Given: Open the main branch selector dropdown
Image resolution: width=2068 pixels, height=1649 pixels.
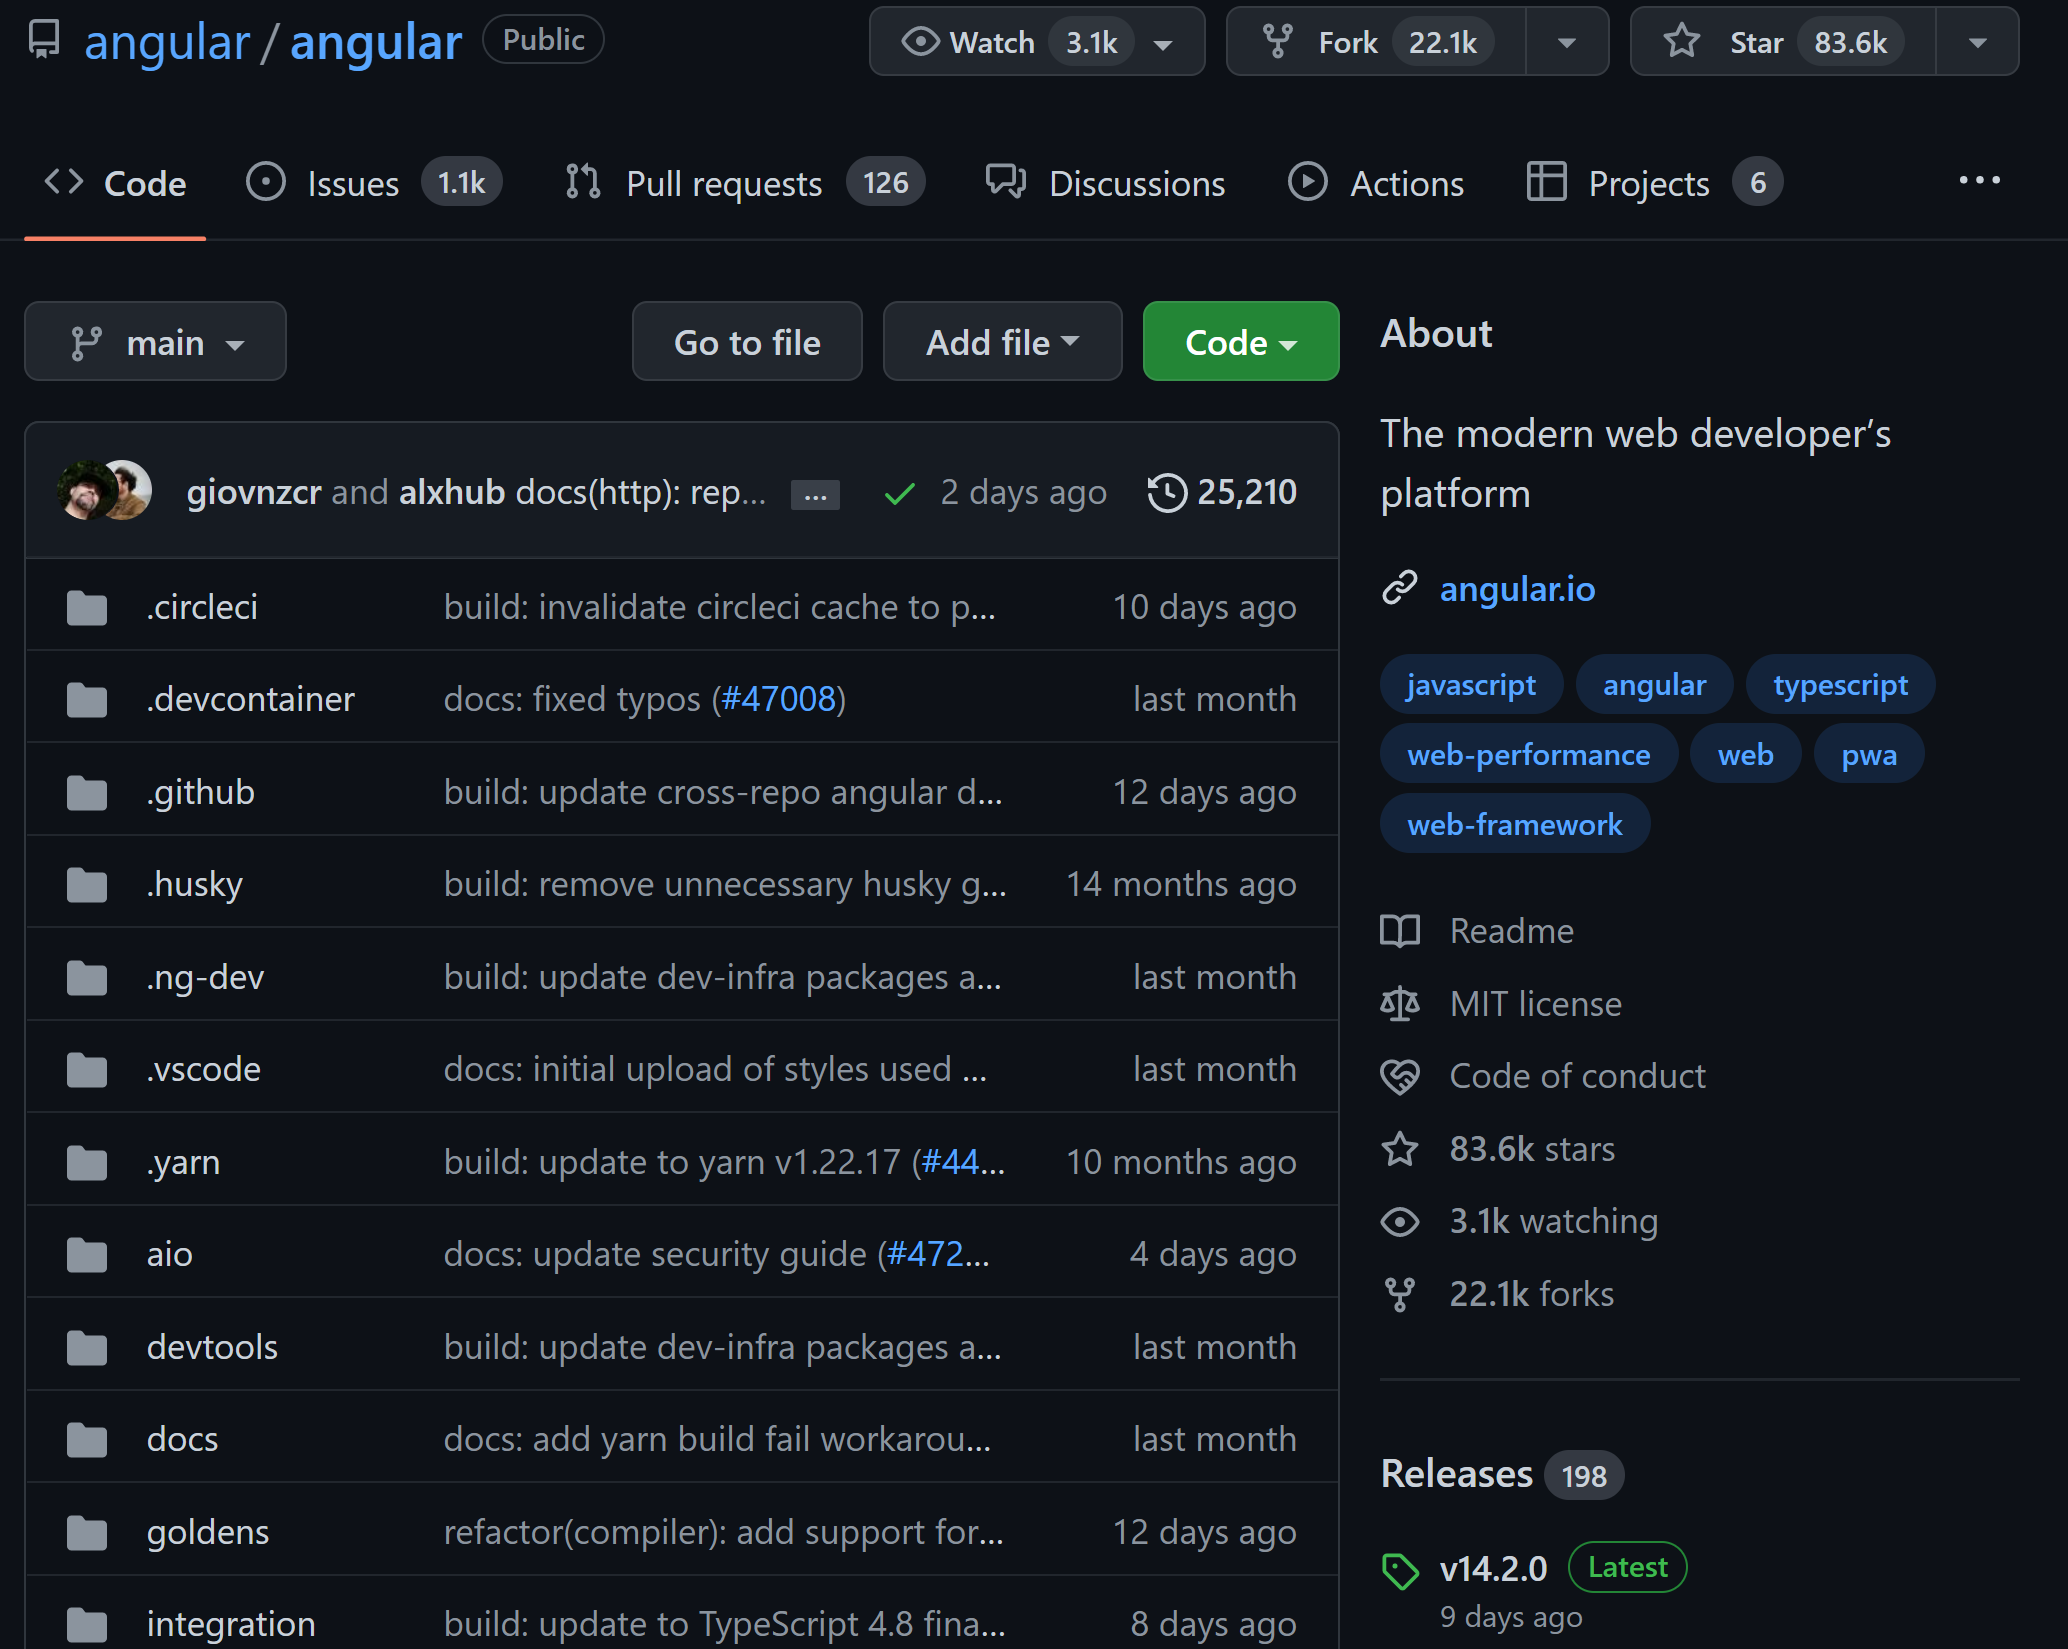Looking at the screenshot, I should pyautogui.click(x=155, y=342).
